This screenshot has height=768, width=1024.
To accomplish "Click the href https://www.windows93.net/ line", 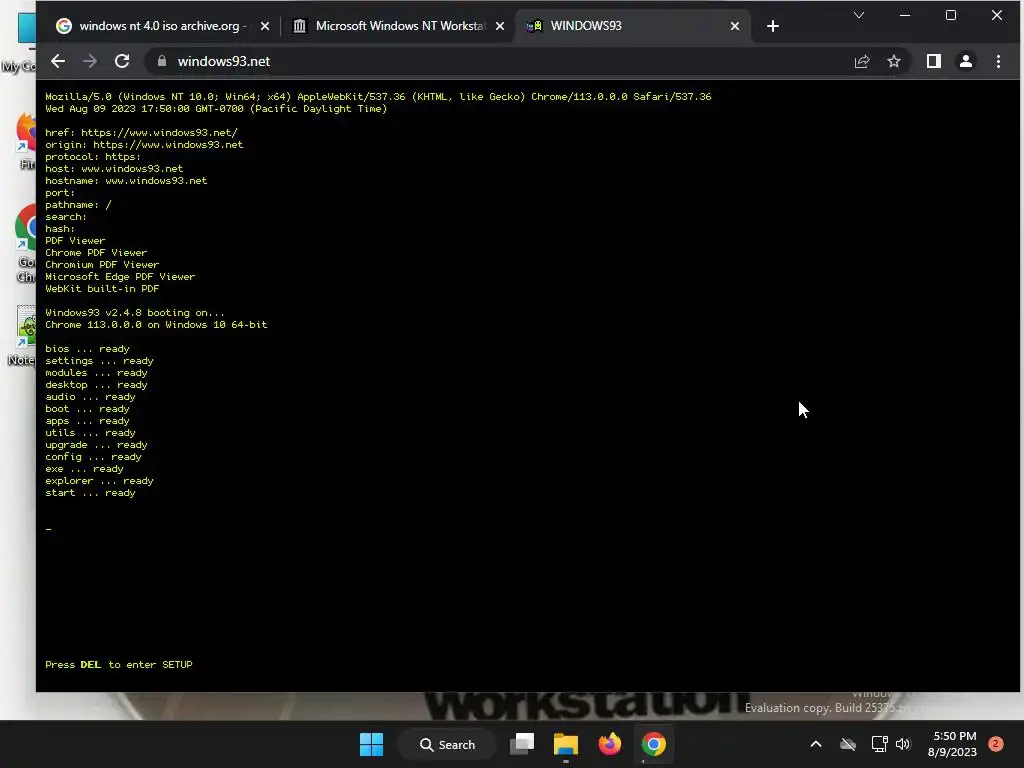I will click(142, 133).
